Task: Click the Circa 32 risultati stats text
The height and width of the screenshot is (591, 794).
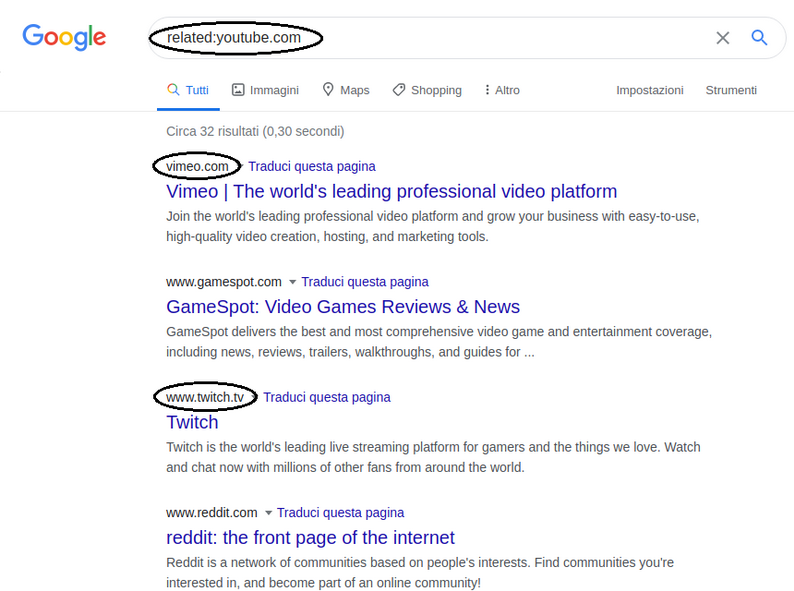Action: pos(255,132)
